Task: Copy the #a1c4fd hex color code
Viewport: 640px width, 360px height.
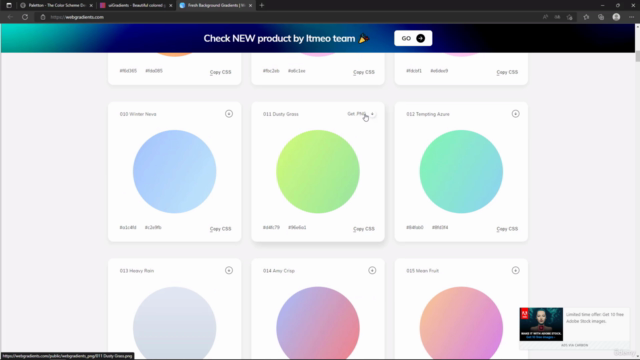Action: 128,227
